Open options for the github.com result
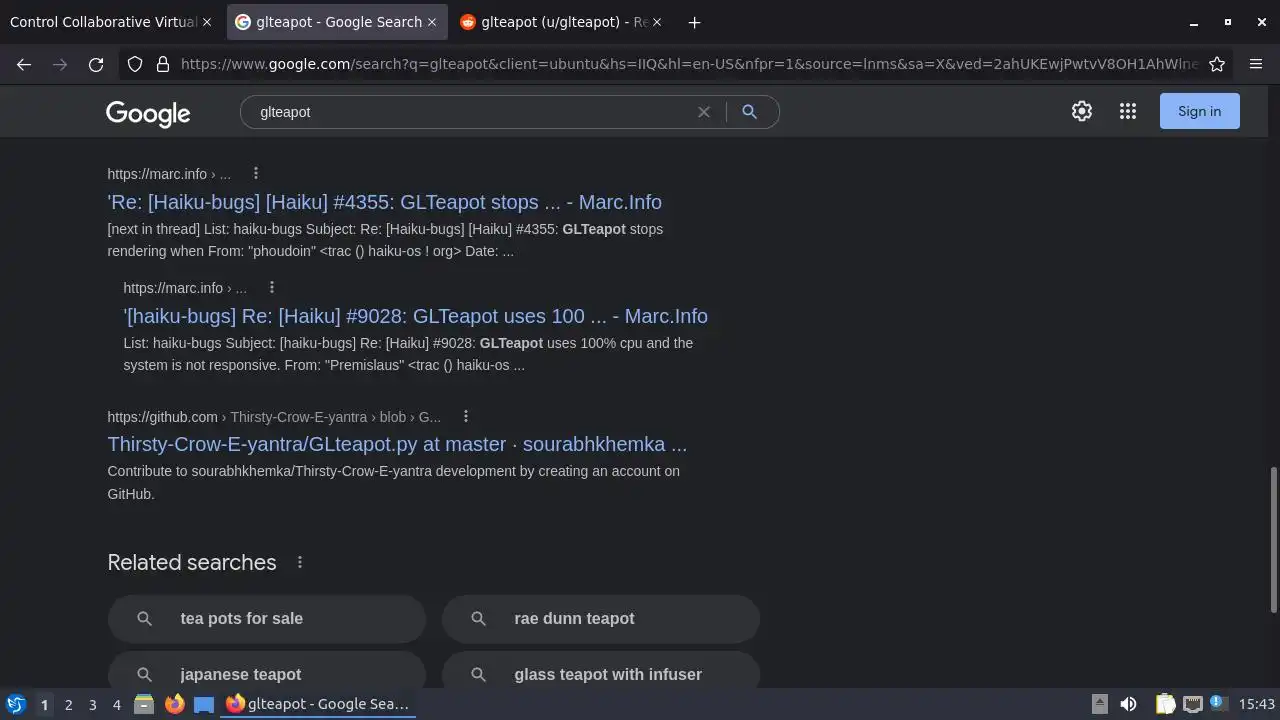 coord(466,416)
